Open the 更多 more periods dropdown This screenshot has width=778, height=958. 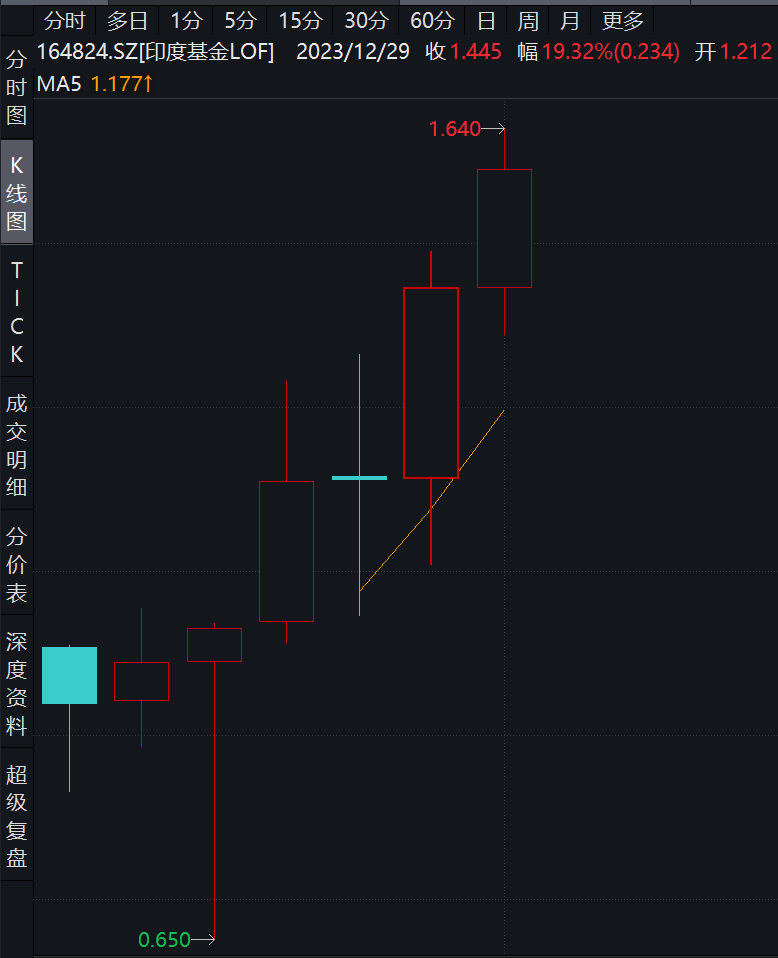[623, 21]
